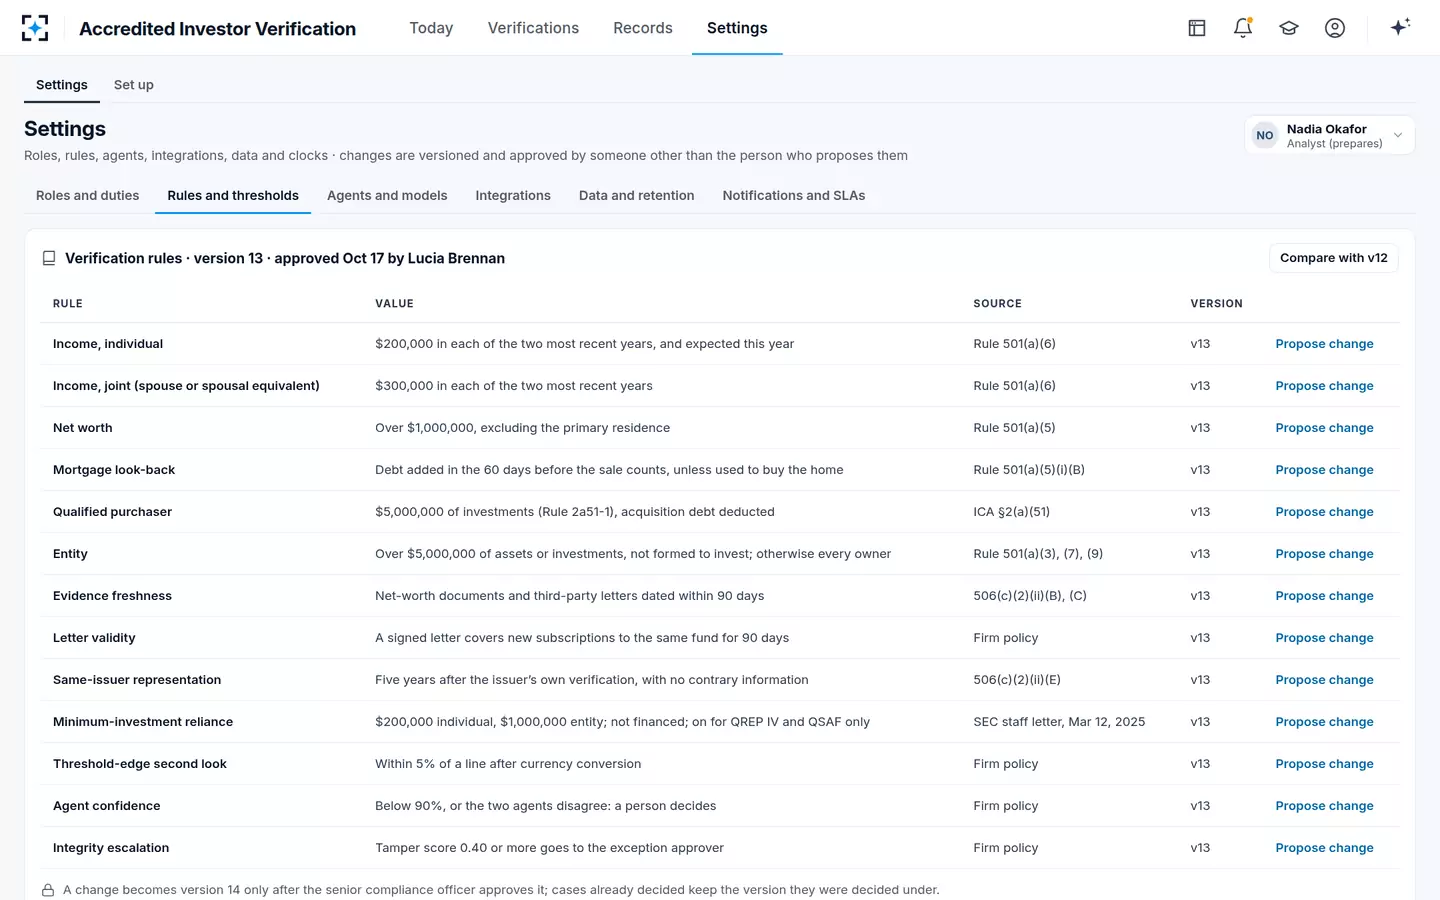Click the Compare with v12 button
Screen dimensions: 1440x900
1334,258
